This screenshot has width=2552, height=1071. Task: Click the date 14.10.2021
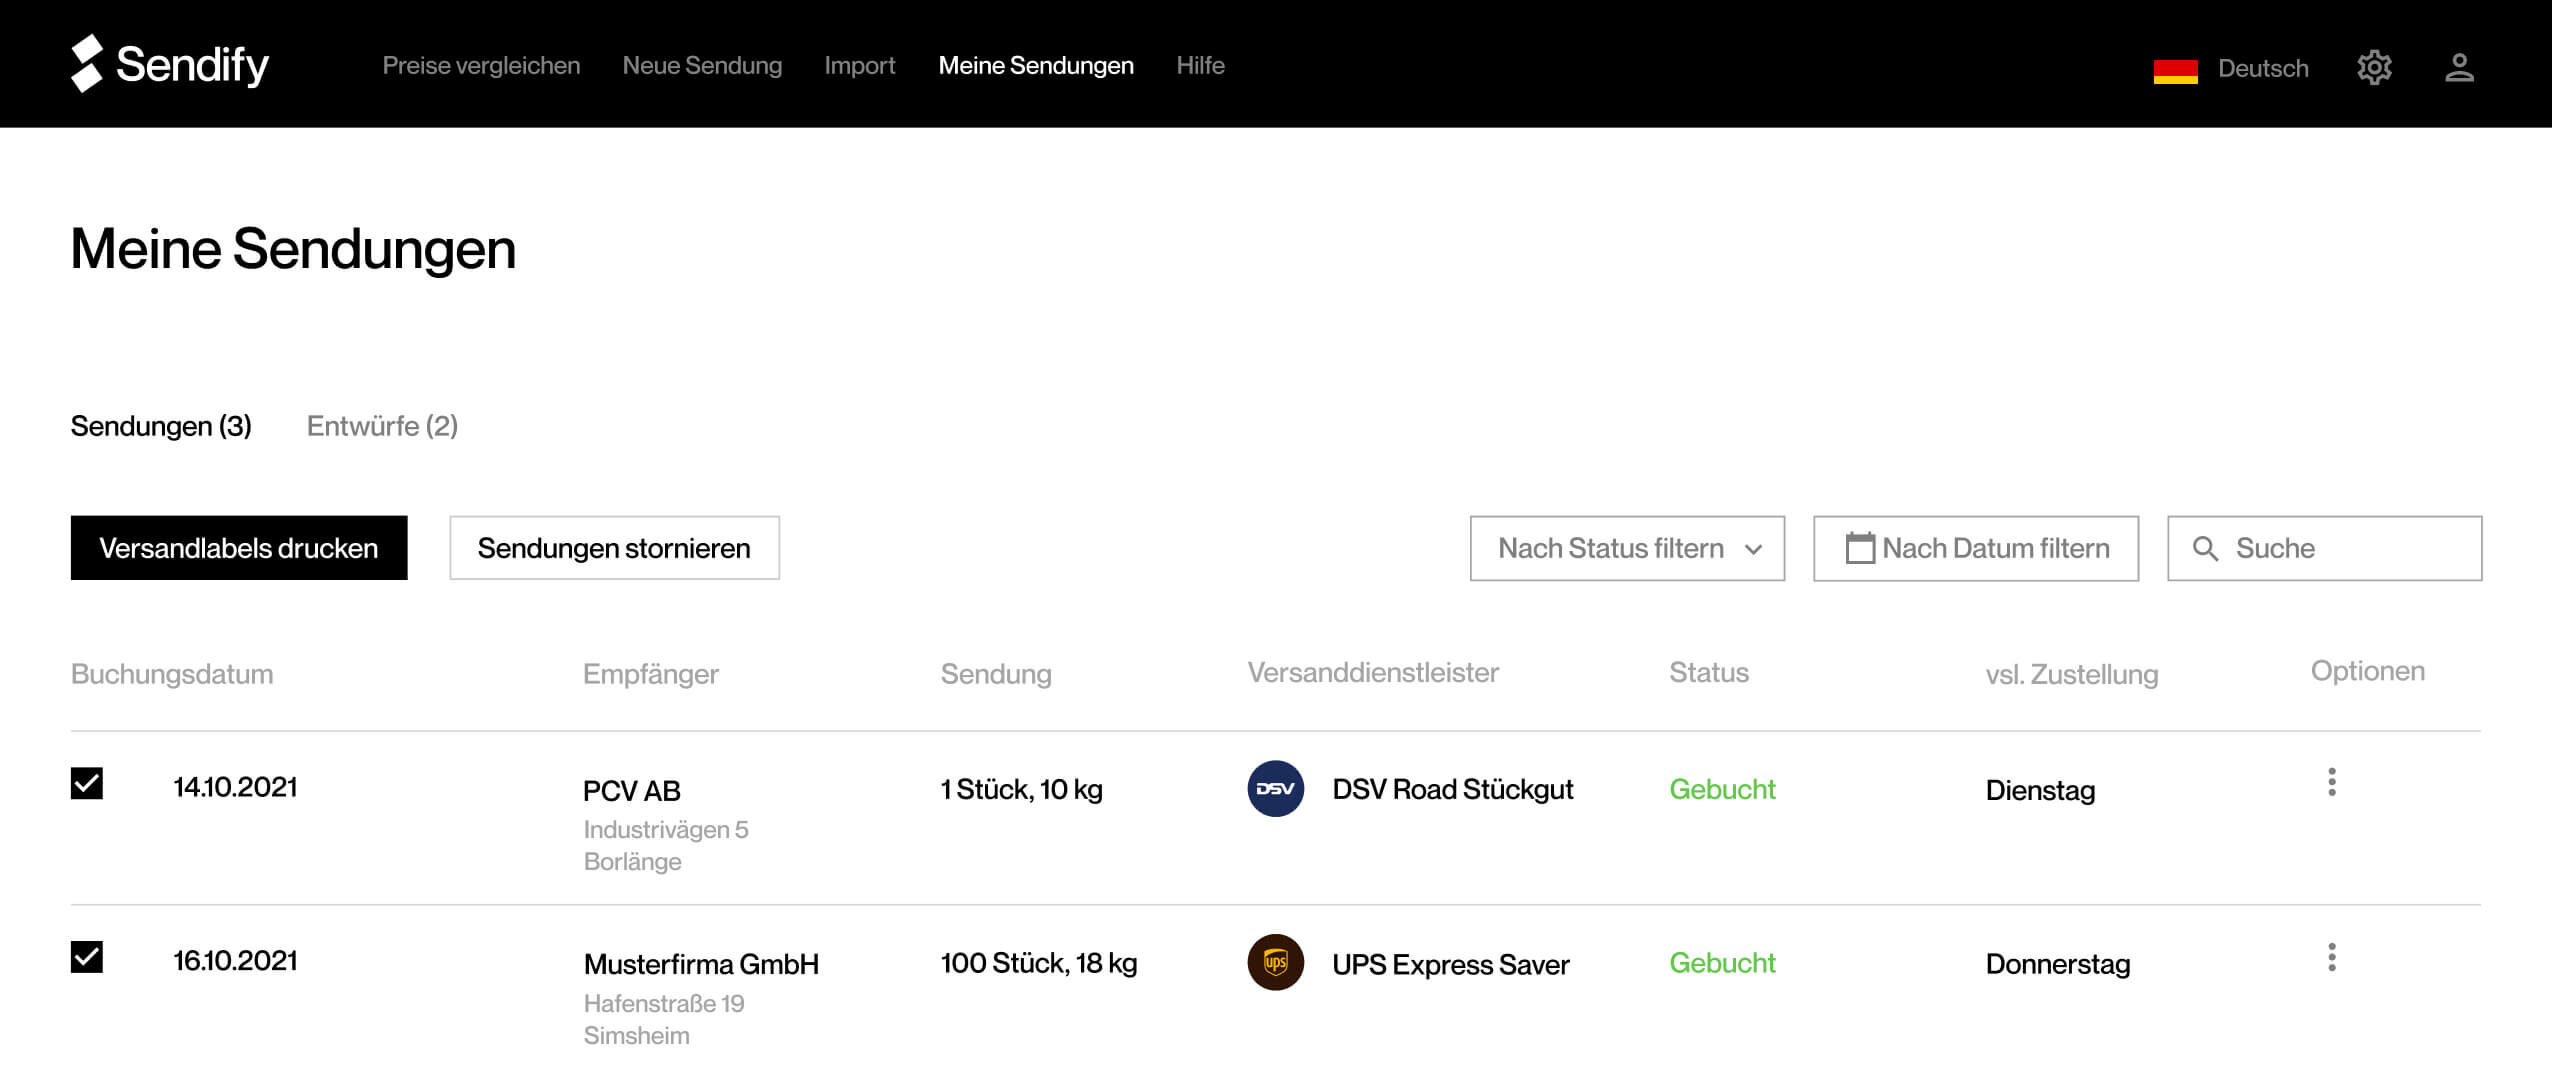[236, 787]
